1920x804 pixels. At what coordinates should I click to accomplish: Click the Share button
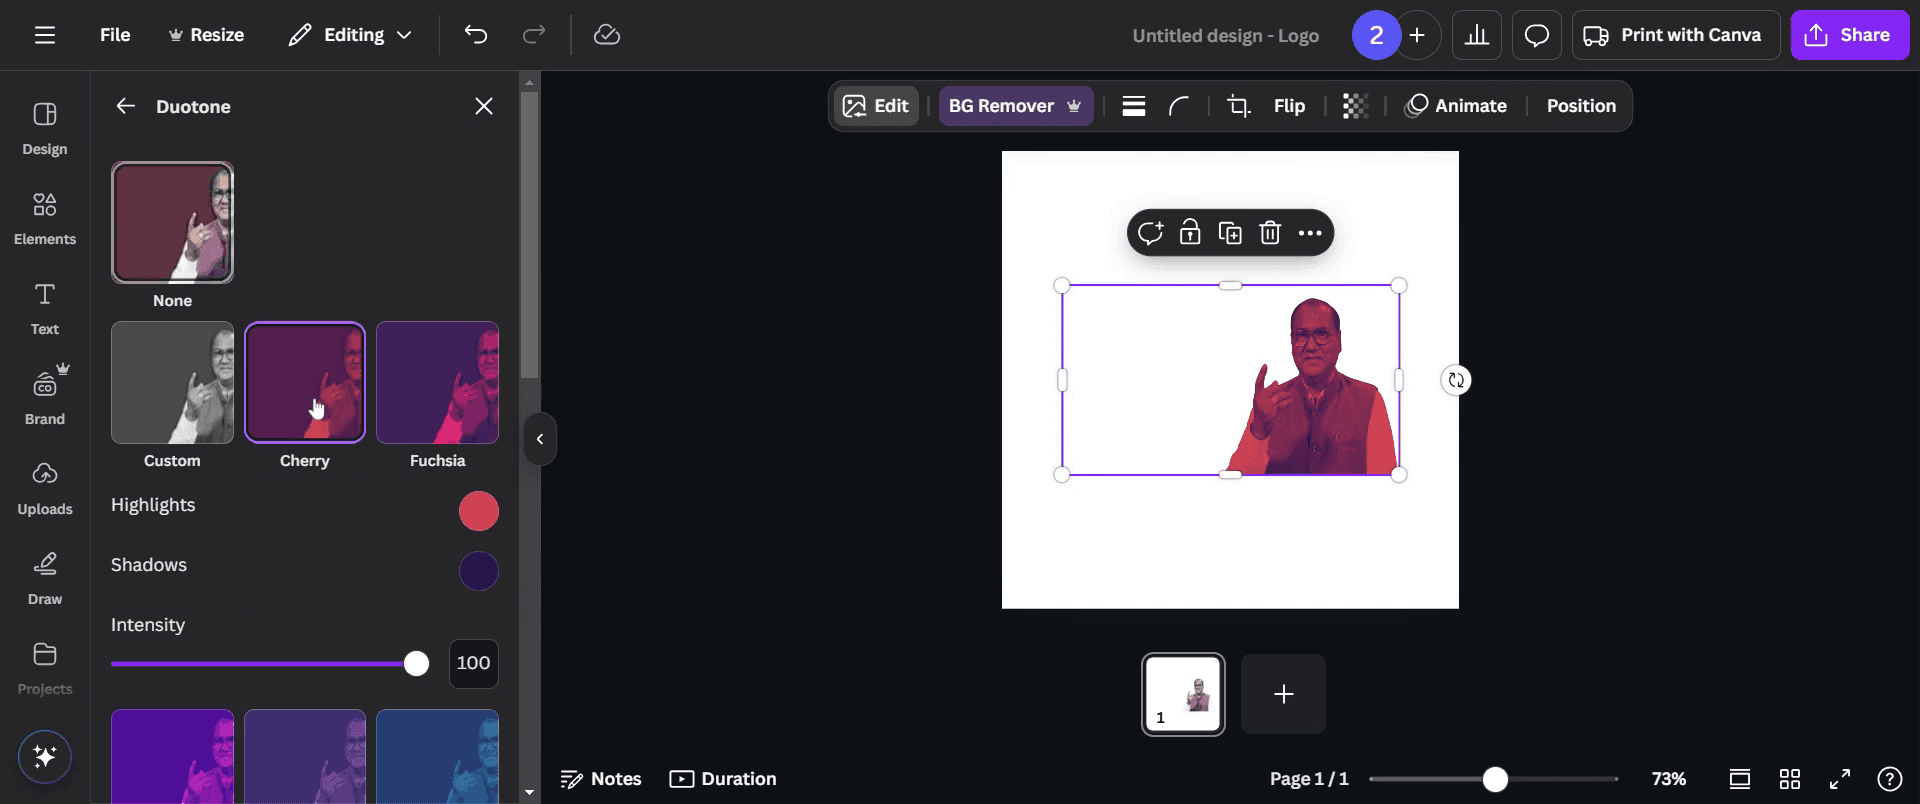[1849, 35]
